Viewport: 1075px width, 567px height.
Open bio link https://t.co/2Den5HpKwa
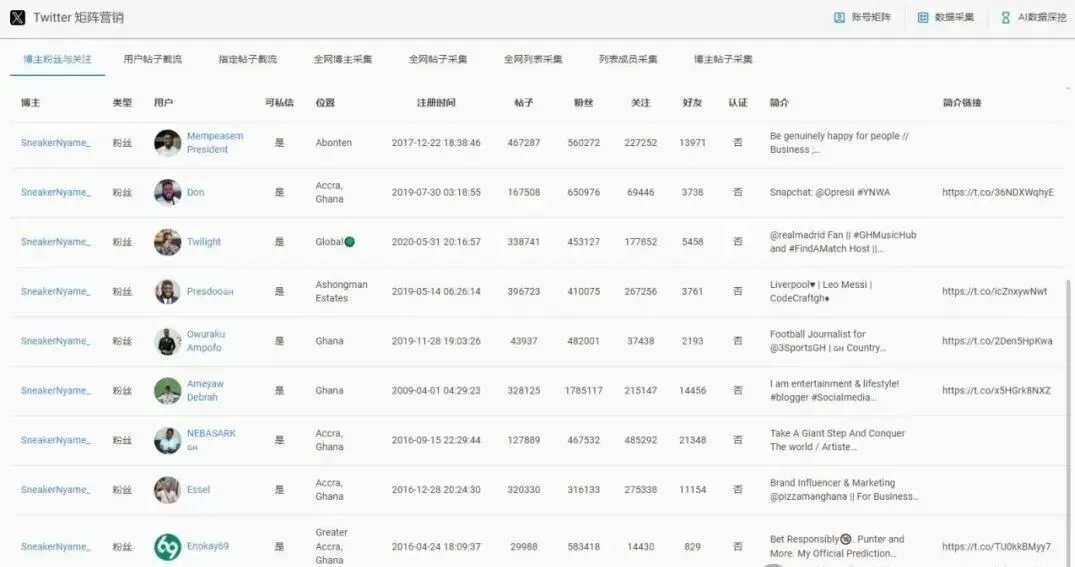click(x=997, y=341)
